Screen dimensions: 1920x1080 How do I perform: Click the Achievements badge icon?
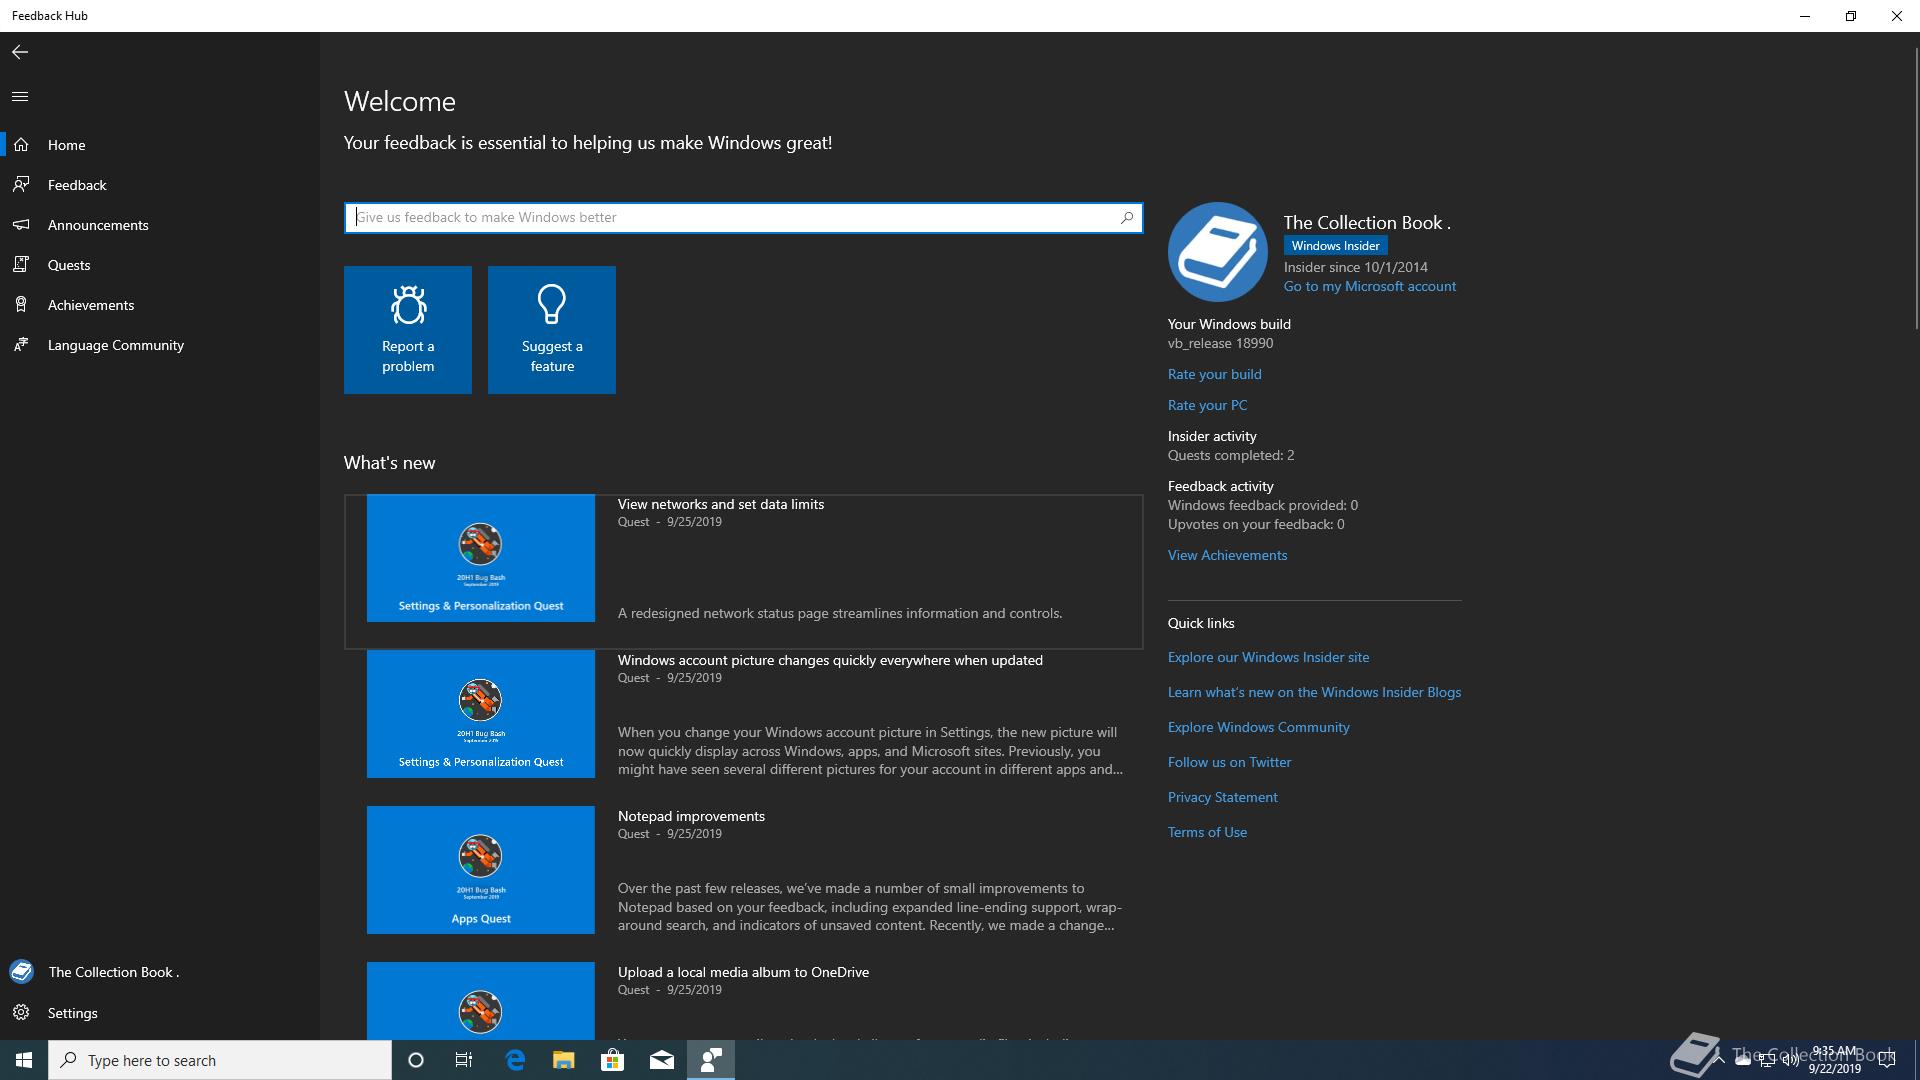click(x=21, y=305)
